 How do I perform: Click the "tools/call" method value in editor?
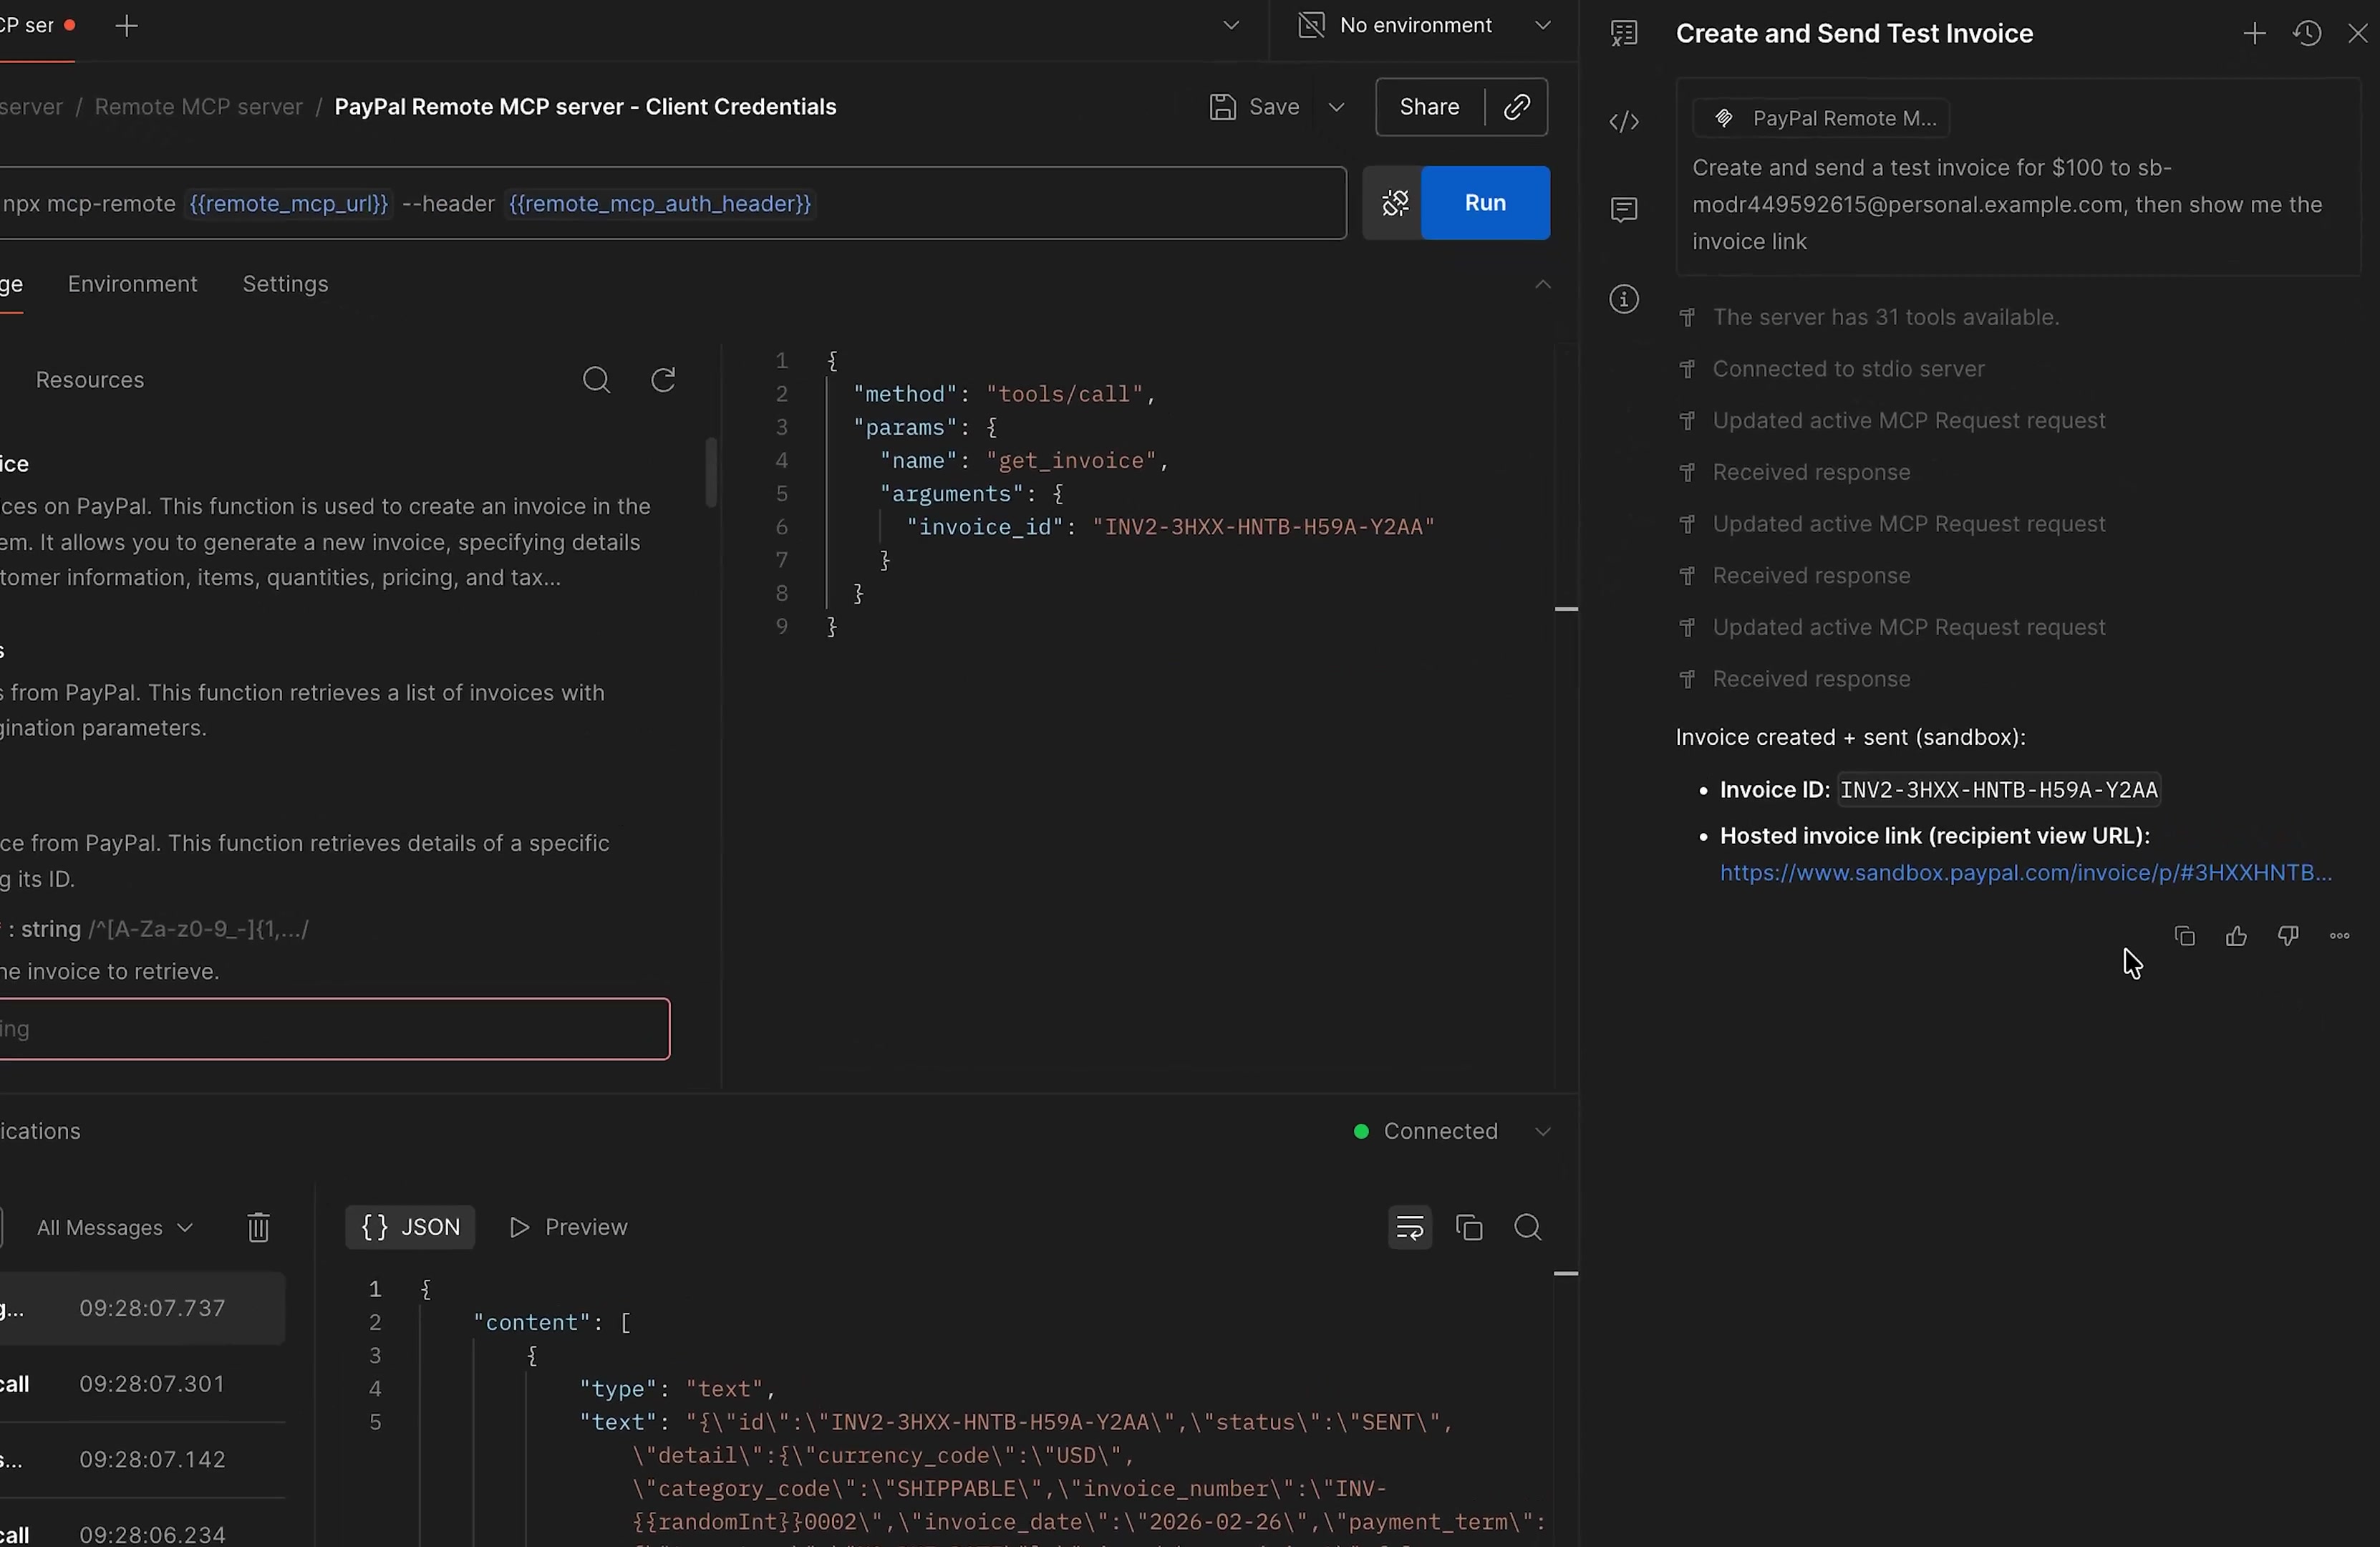pyautogui.click(x=1064, y=394)
